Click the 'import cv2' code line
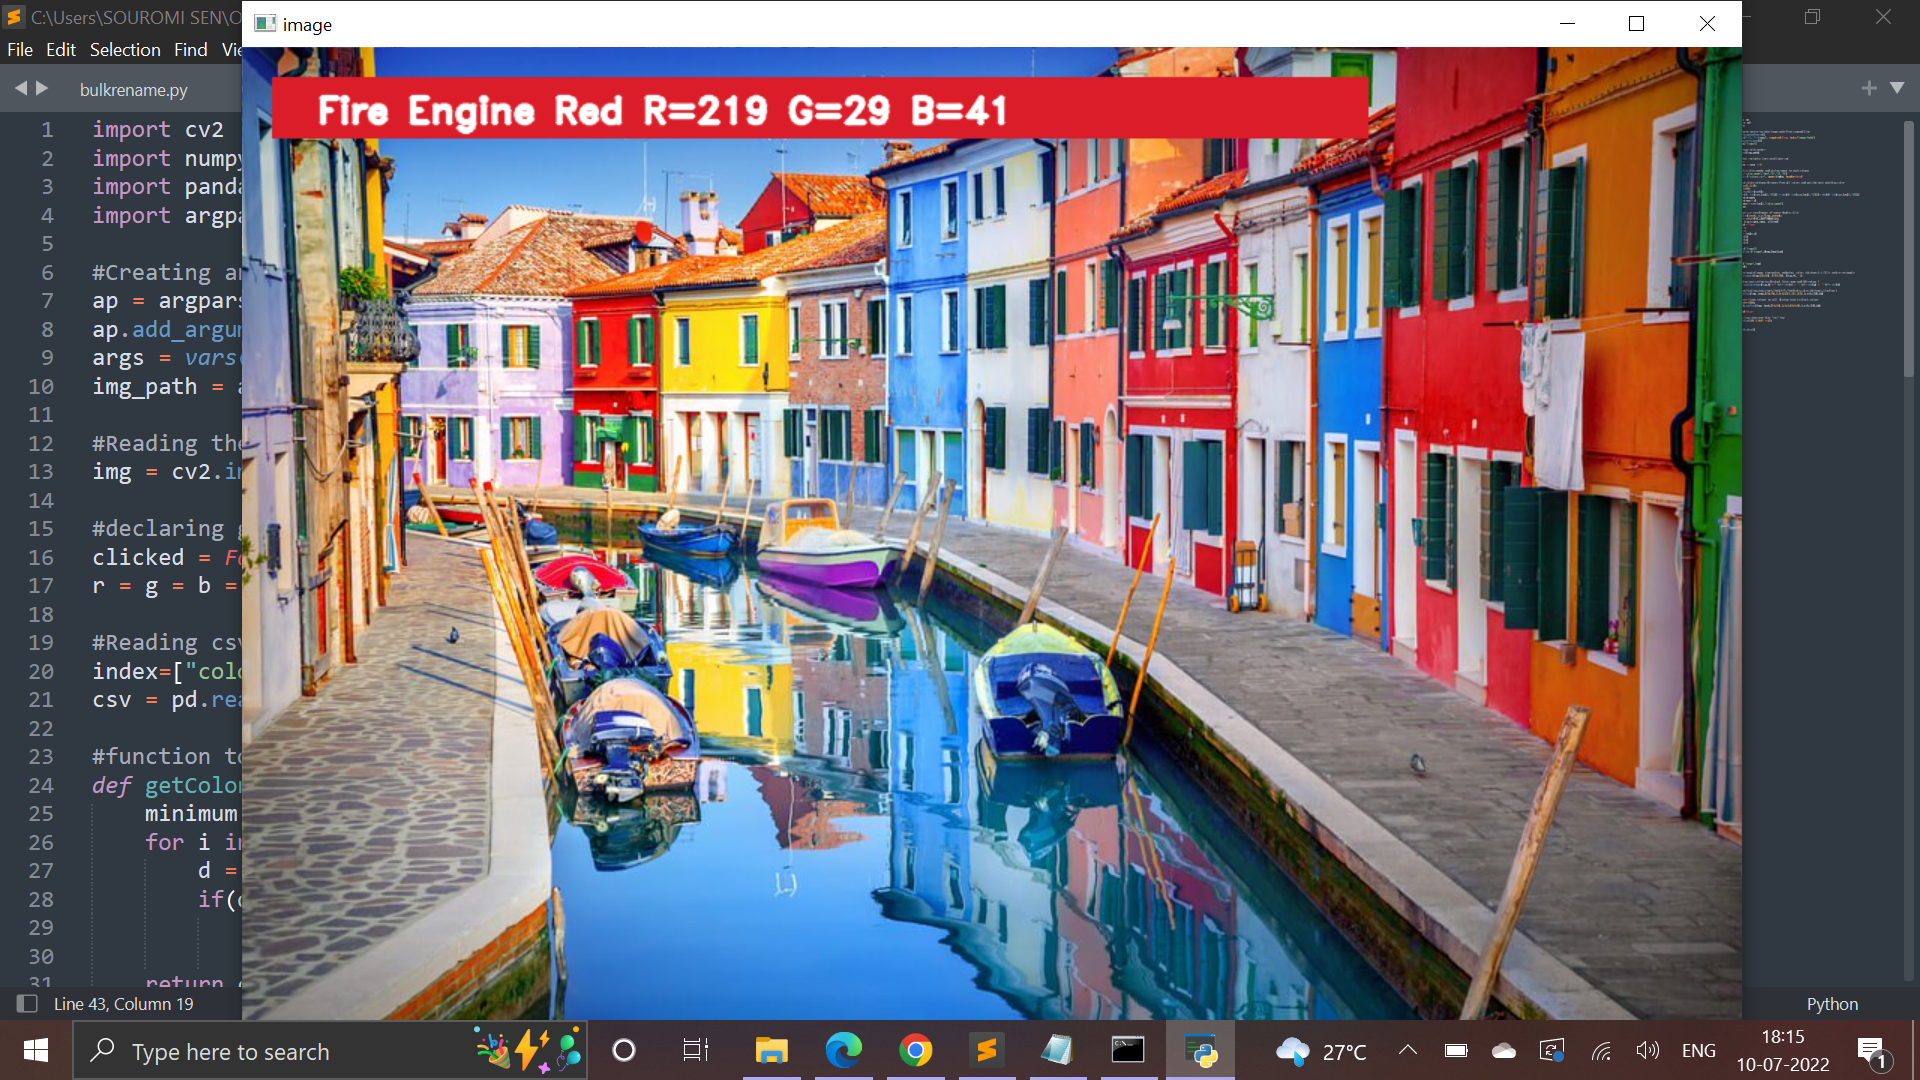This screenshot has width=1920, height=1080. coord(158,130)
